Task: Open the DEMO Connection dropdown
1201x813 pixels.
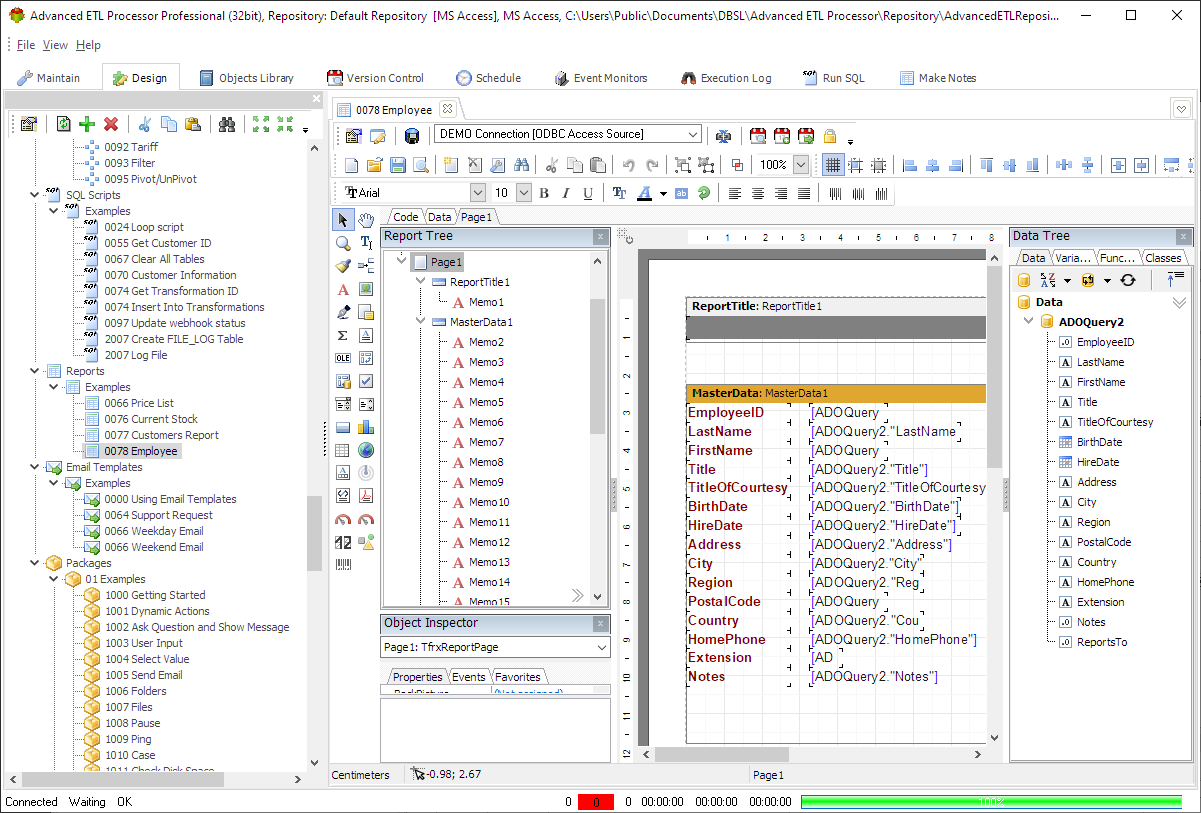Action: (x=693, y=134)
